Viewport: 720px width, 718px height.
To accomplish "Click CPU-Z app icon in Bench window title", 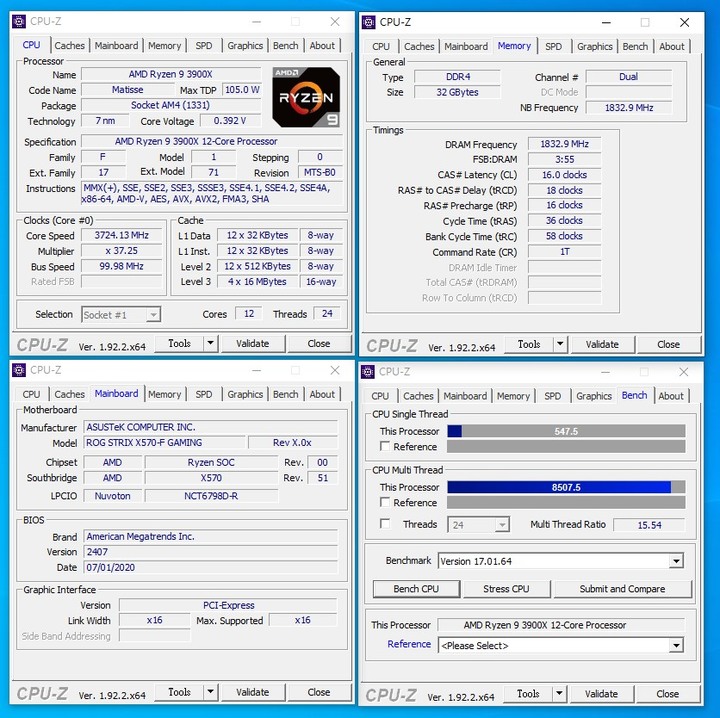I will (368, 371).
